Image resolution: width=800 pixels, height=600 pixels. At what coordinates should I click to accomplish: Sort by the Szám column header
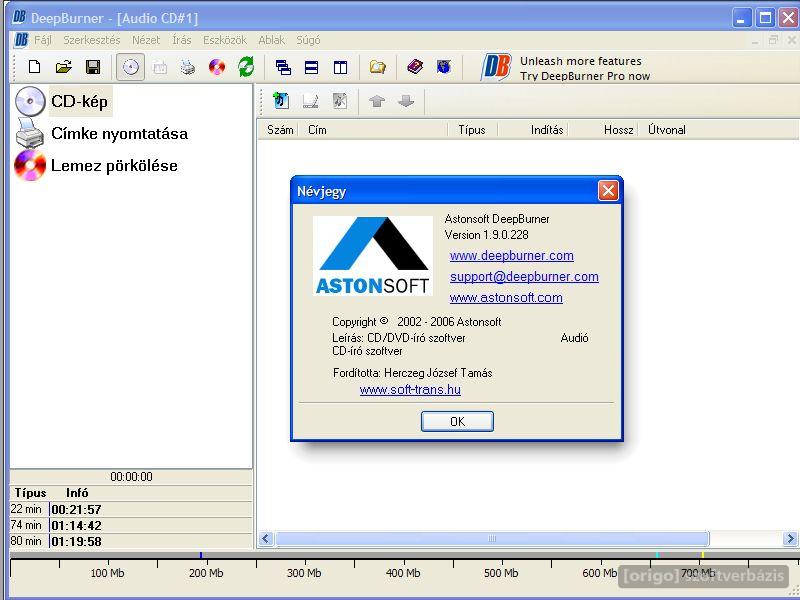coord(280,130)
